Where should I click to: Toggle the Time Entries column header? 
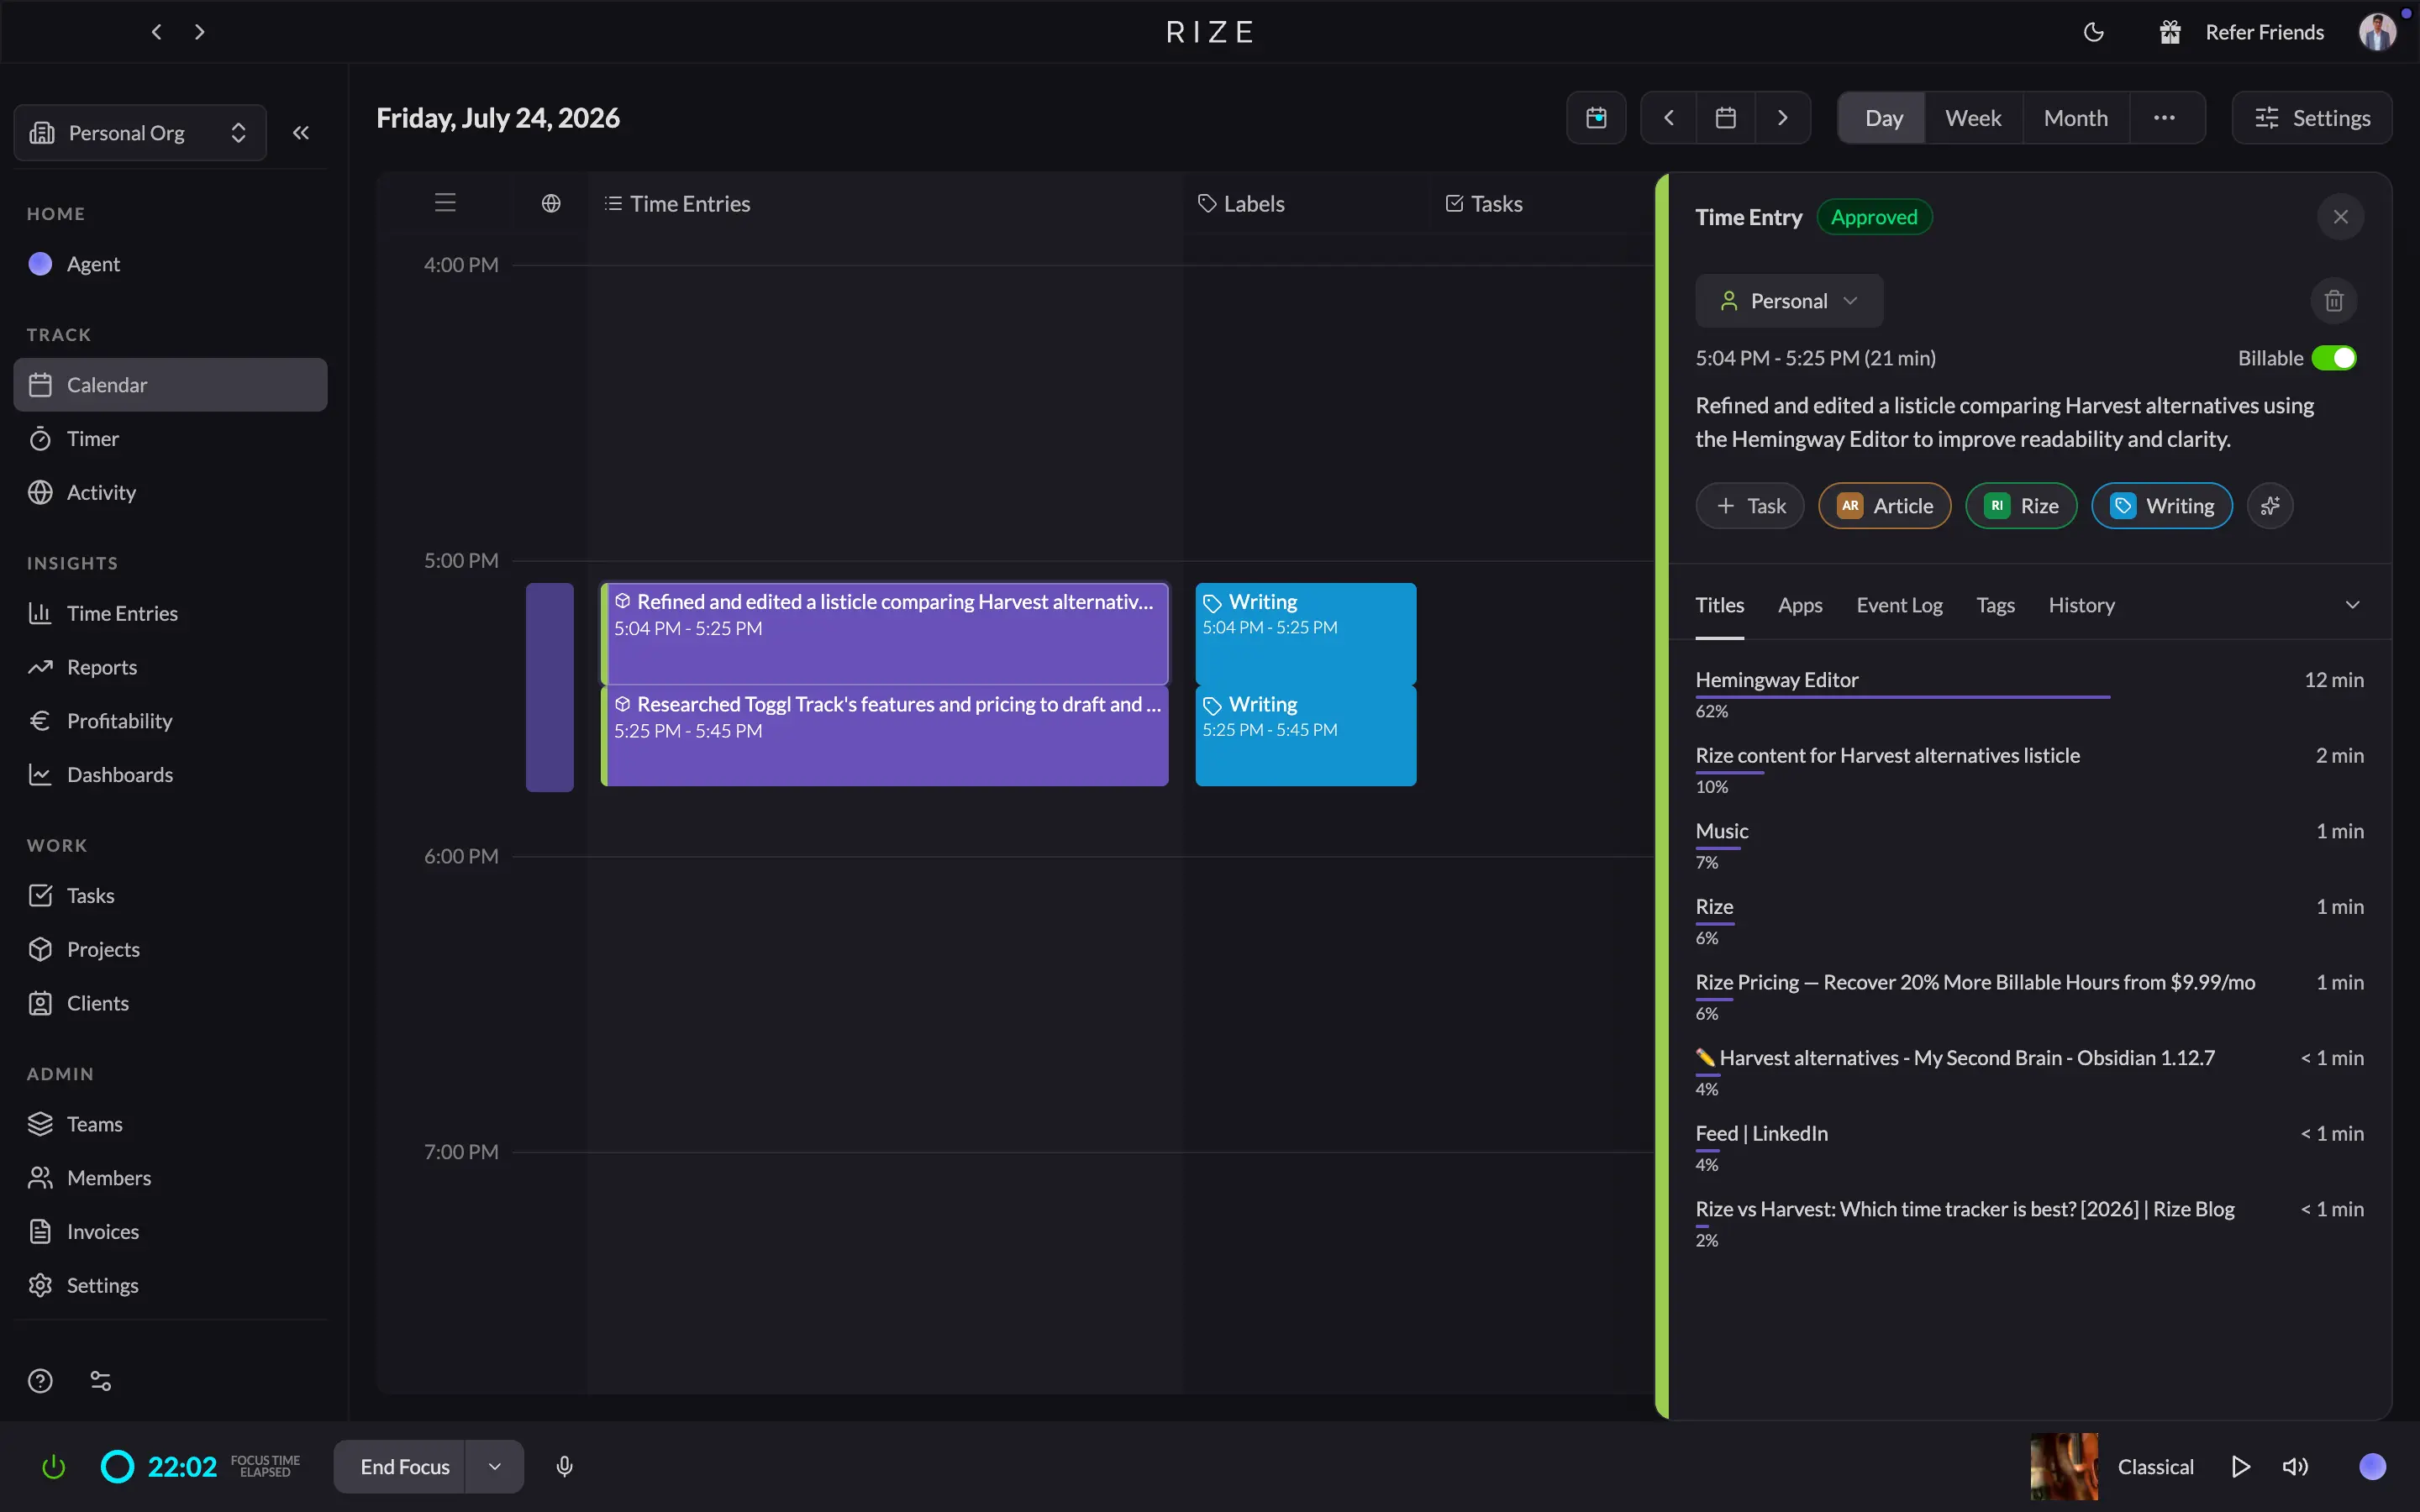coord(678,204)
